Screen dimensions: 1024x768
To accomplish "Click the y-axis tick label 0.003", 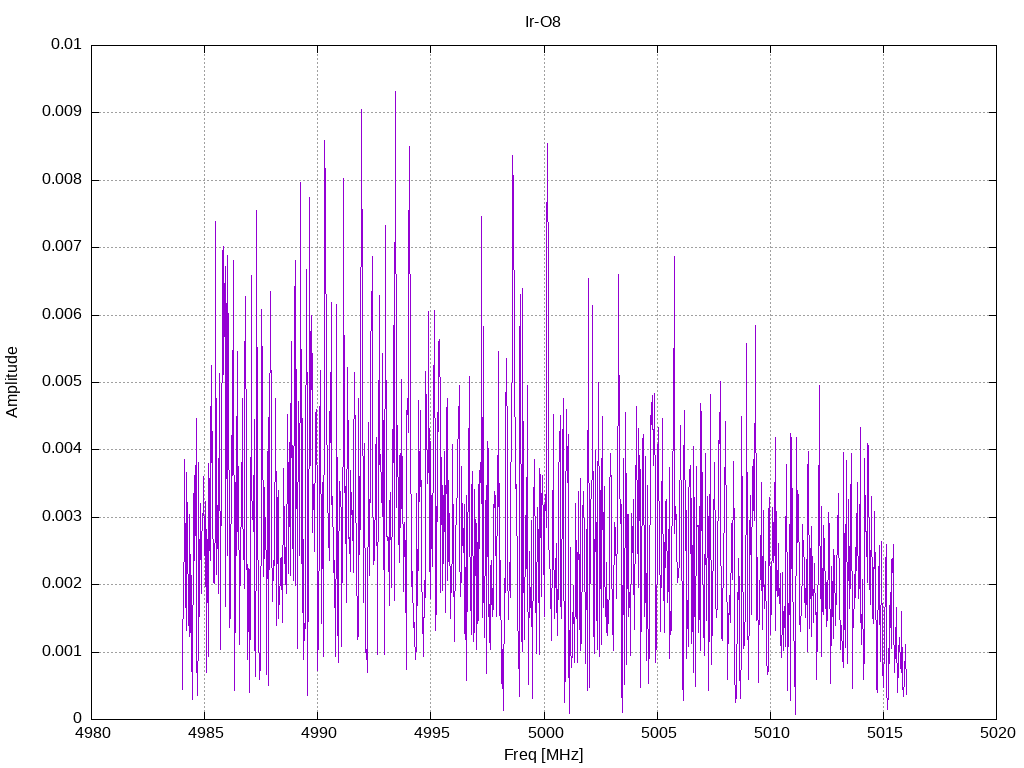I will tap(62, 517).
